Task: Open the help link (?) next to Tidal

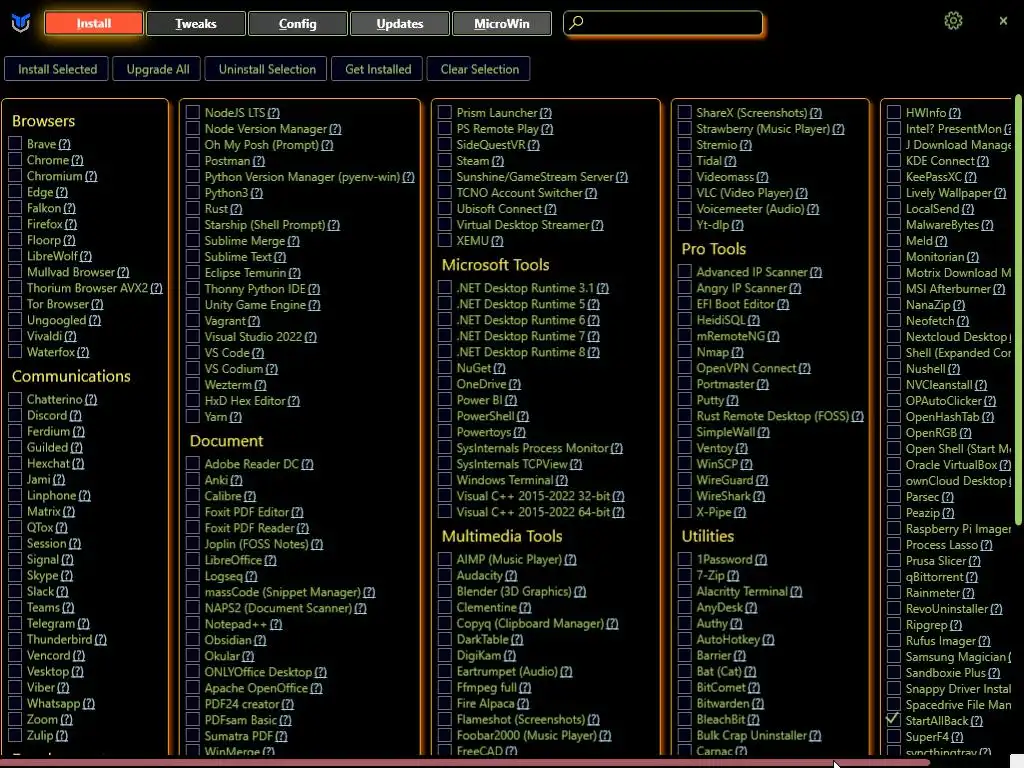Action: (x=730, y=161)
